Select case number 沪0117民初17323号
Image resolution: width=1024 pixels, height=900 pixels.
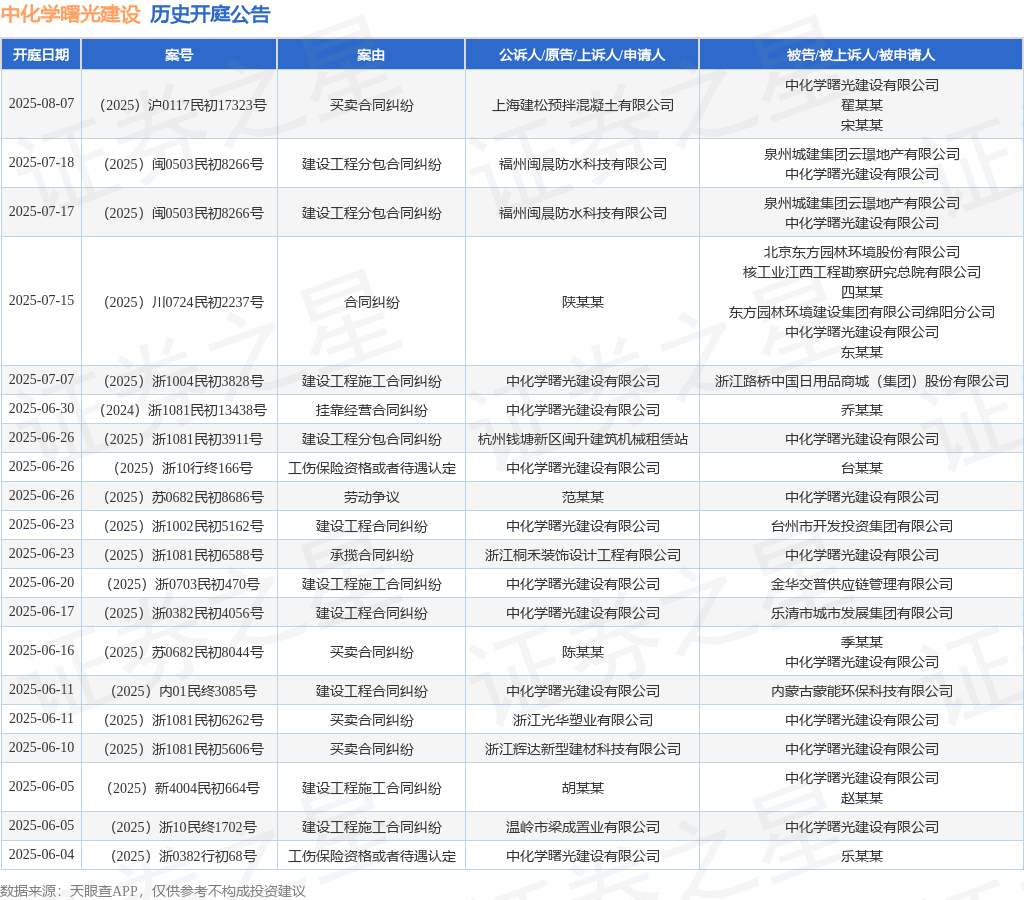click(x=183, y=105)
